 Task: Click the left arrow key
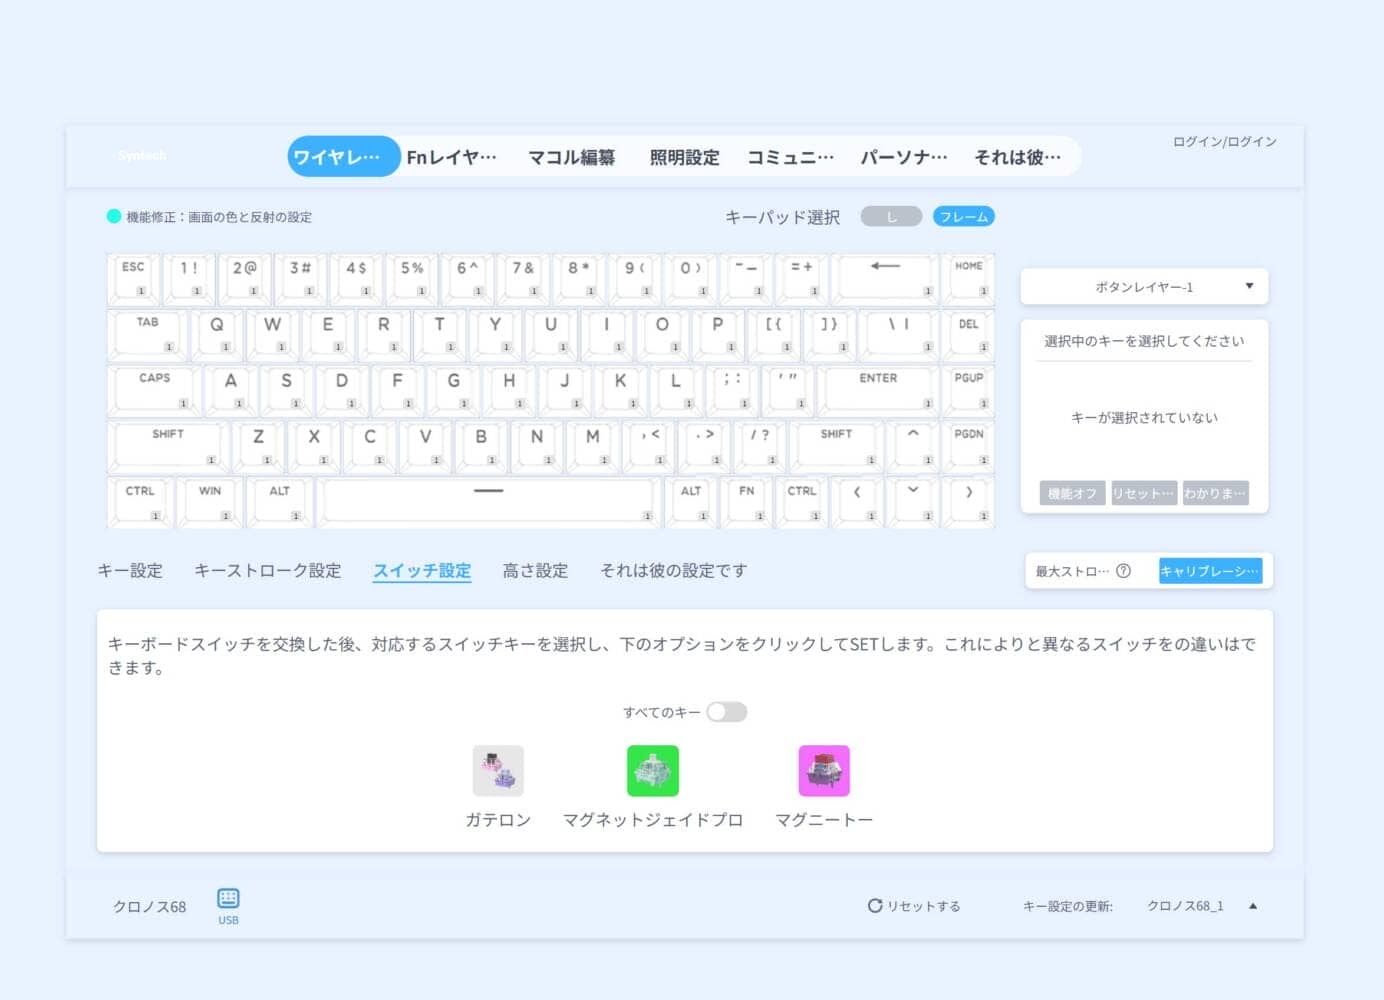point(857,501)
